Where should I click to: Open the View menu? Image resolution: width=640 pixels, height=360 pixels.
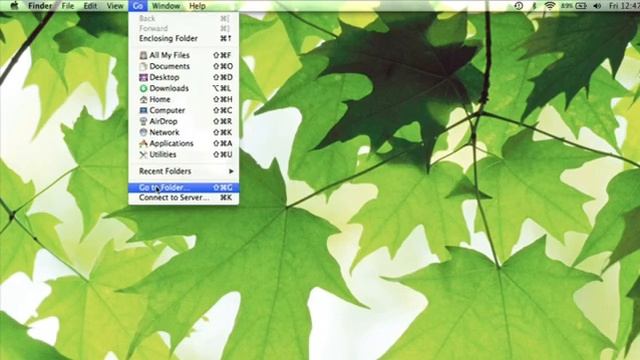(x=115, y=6)
